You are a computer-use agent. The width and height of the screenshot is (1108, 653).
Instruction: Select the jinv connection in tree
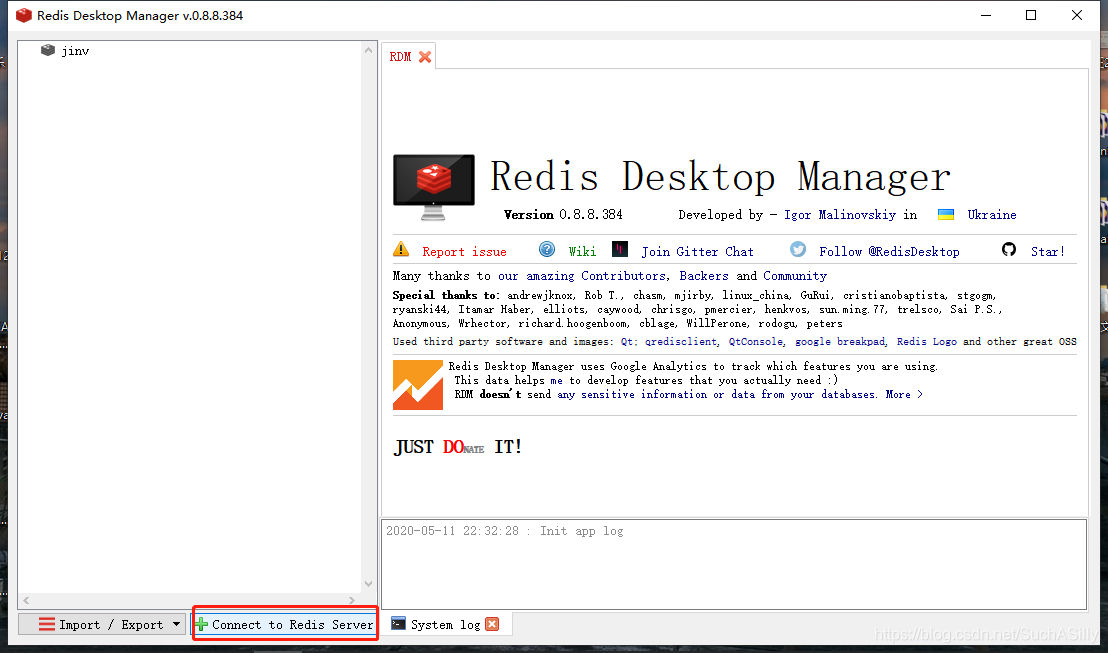coord(75,51)
